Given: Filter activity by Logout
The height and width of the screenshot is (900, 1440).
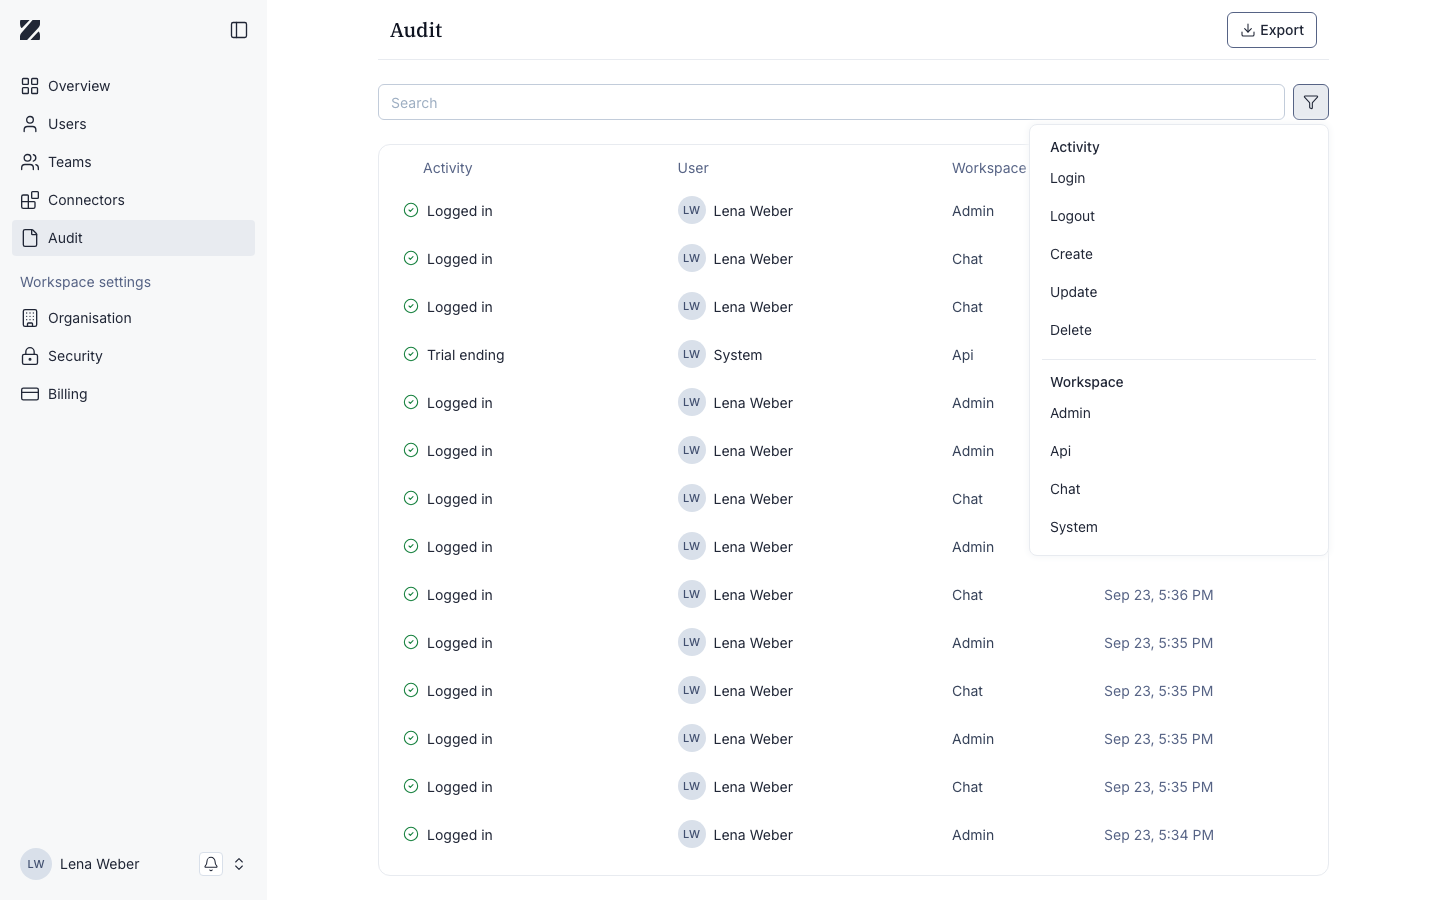Looking at the screenshot, I should point(1179,216).
